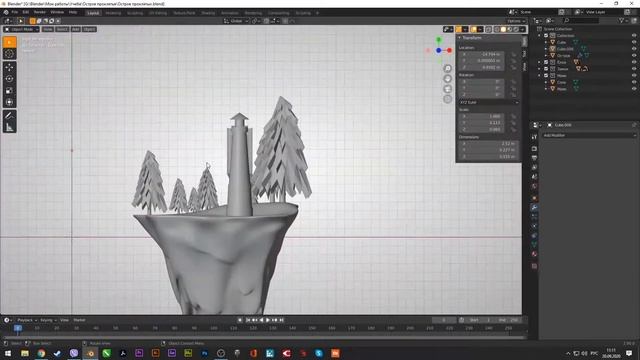This screenshot has height=360, width=640.
Task: Click the Add button in viewport header
Action: 76,29
